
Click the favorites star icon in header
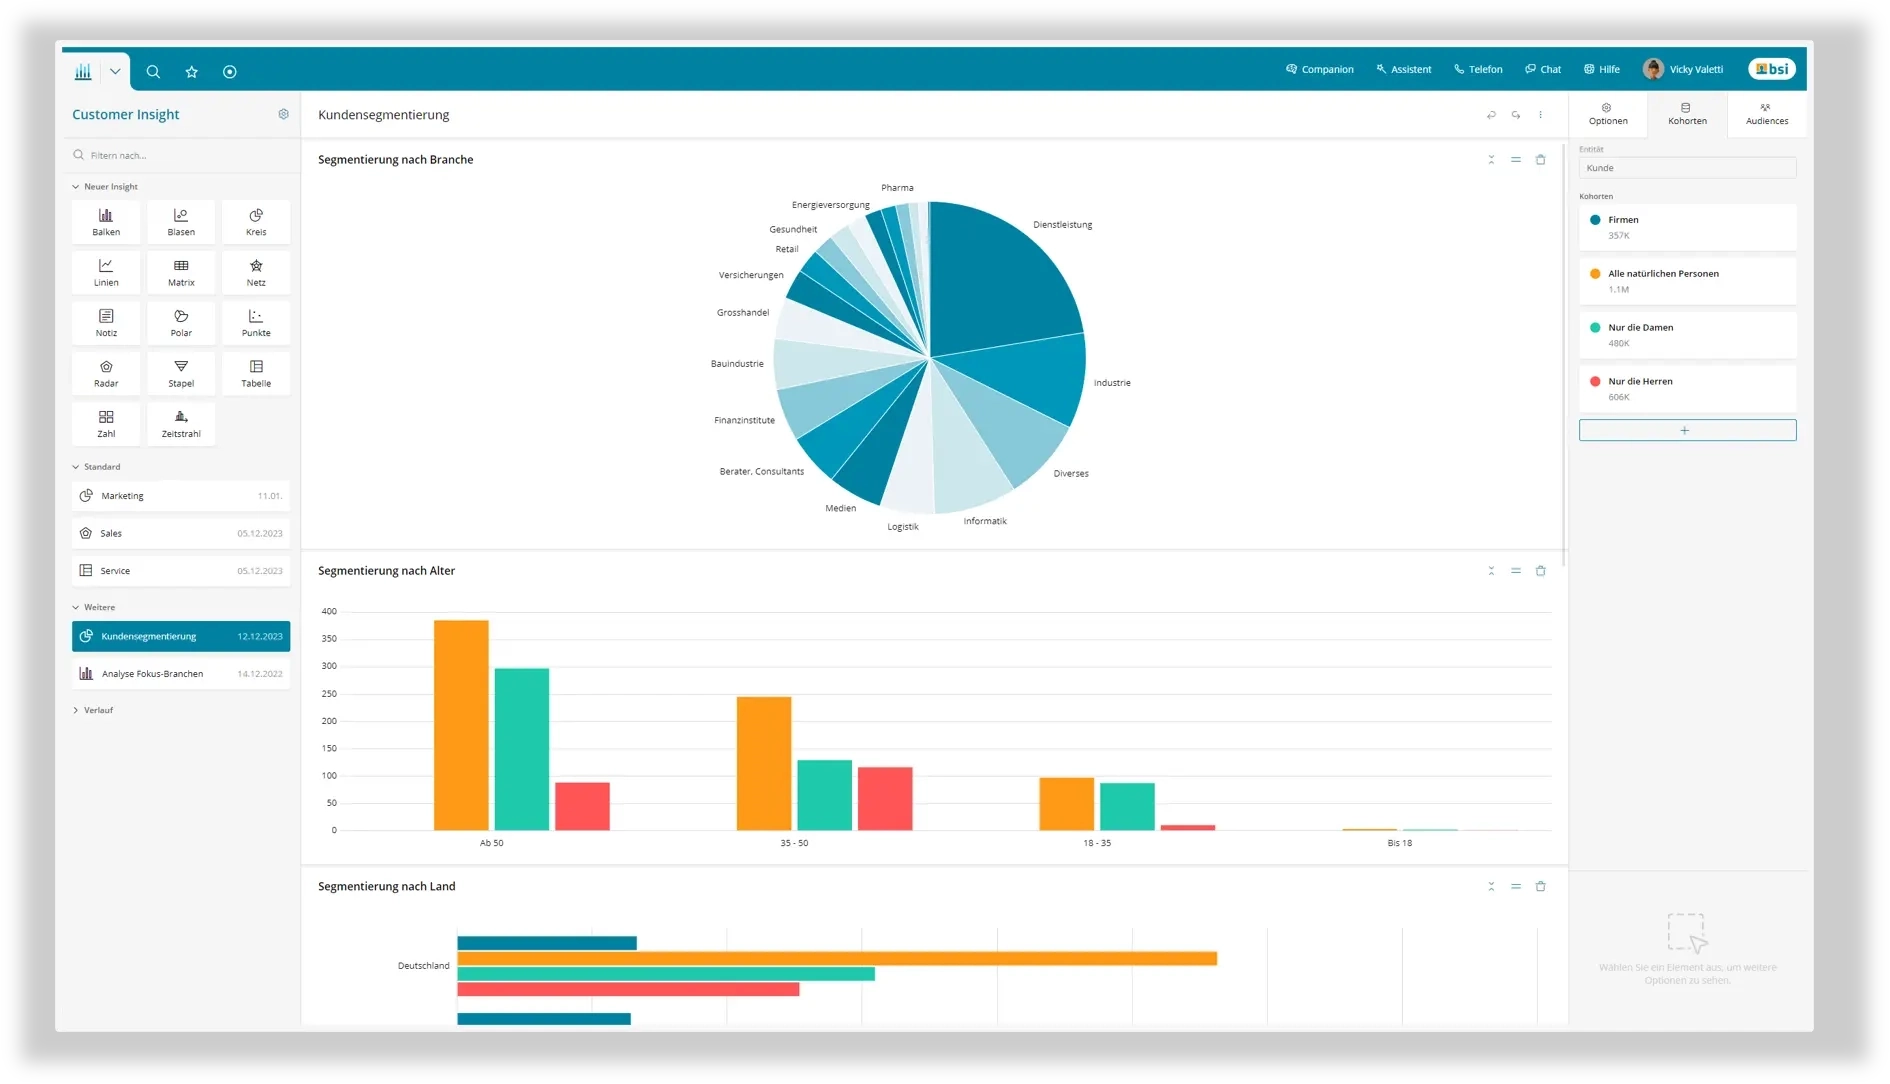192,72
